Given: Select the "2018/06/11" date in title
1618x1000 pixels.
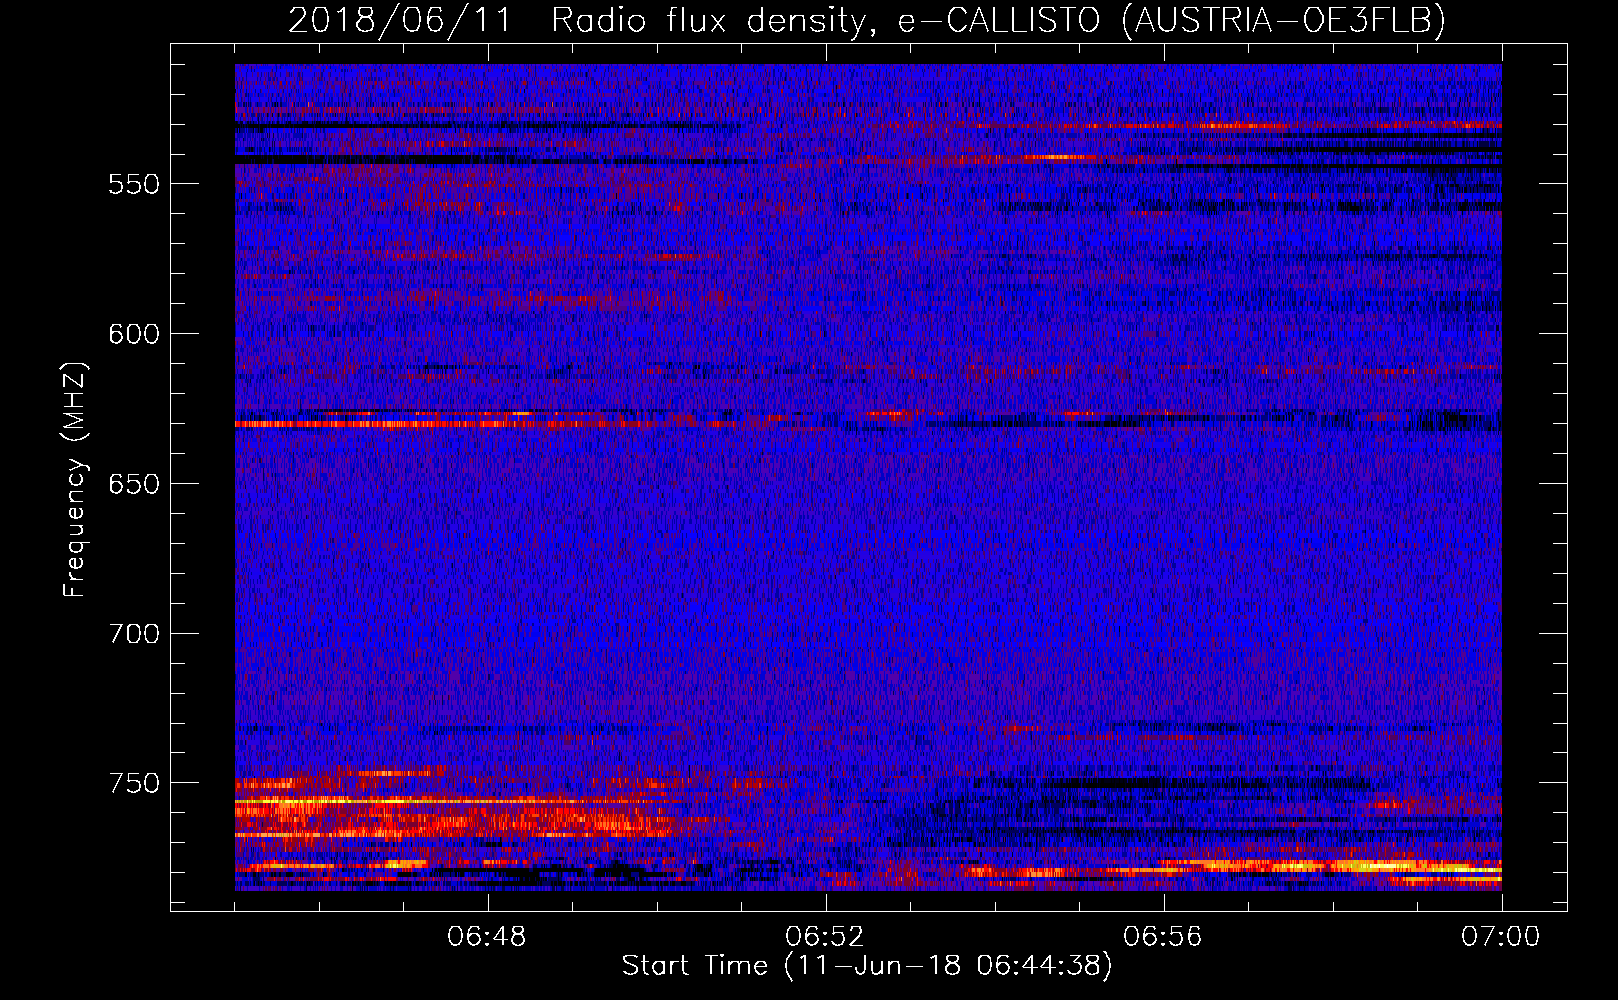Looking at the screenshot, I should (x=400, y=19).
